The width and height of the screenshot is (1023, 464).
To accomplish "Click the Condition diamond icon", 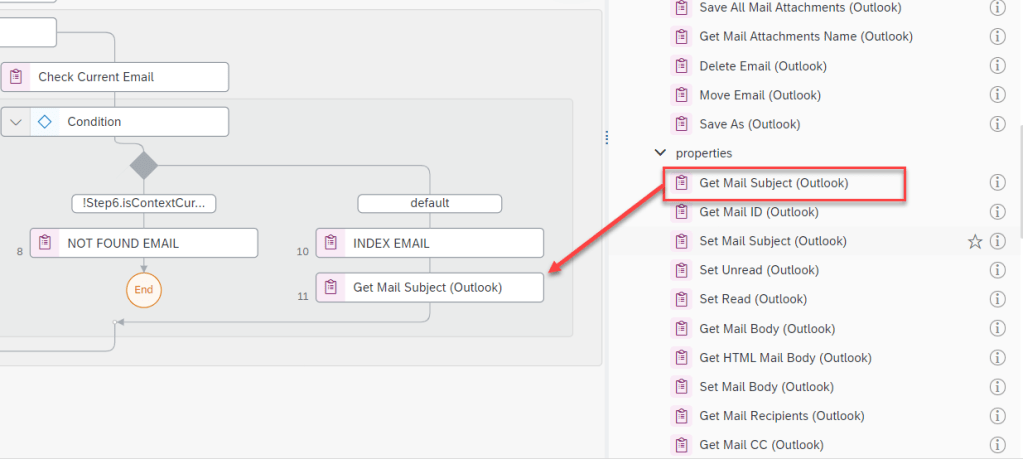I will coord(44,122).
